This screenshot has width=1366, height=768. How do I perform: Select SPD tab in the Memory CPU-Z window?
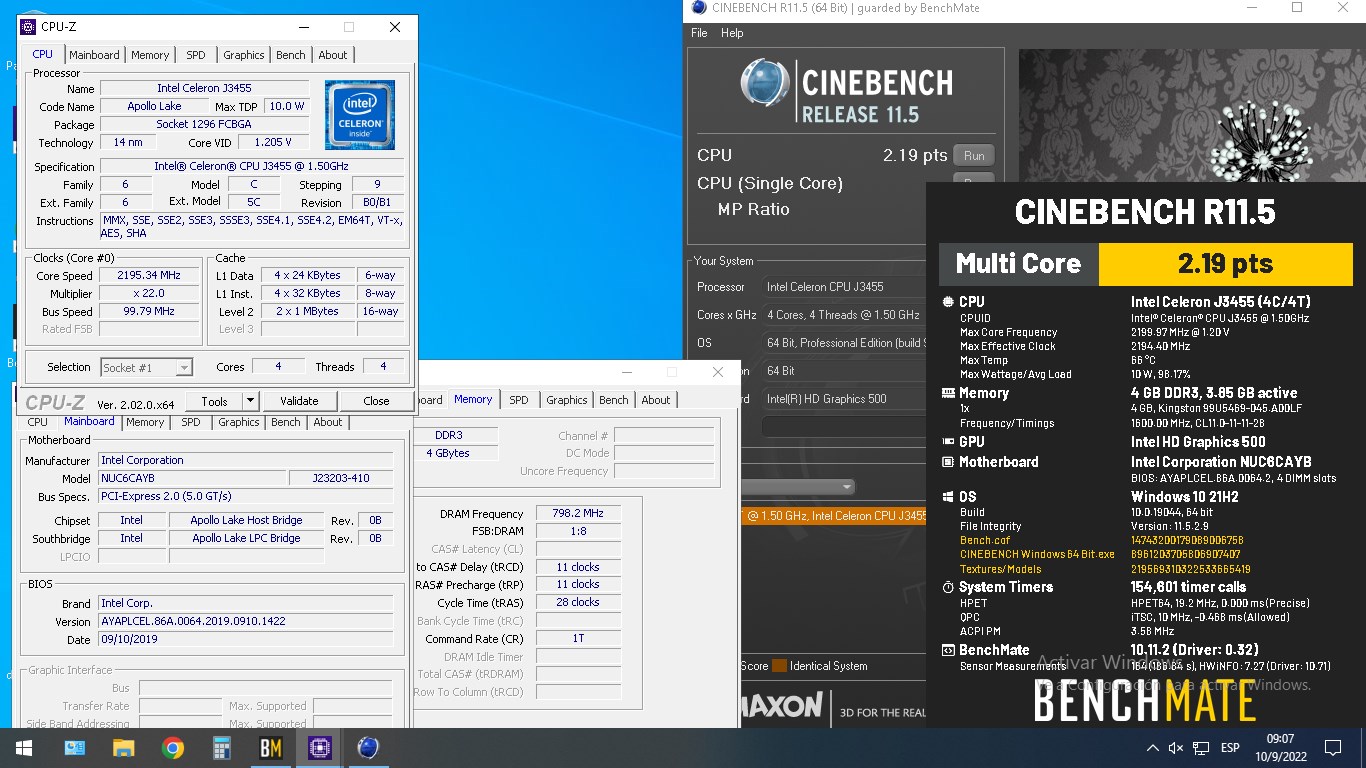click(x=519, y=400)
